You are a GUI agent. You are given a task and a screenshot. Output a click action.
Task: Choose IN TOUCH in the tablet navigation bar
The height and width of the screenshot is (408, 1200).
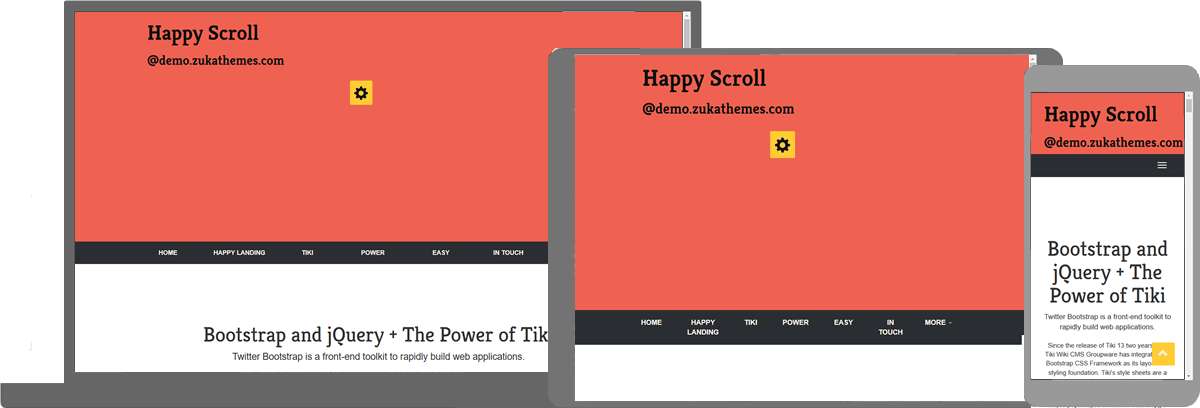[x=890, y=327]
